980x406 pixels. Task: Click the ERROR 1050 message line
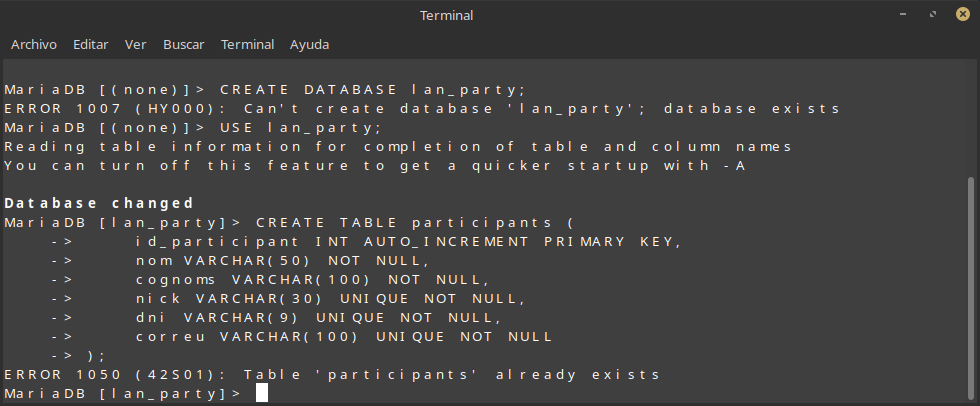click(x=332, y=374)
